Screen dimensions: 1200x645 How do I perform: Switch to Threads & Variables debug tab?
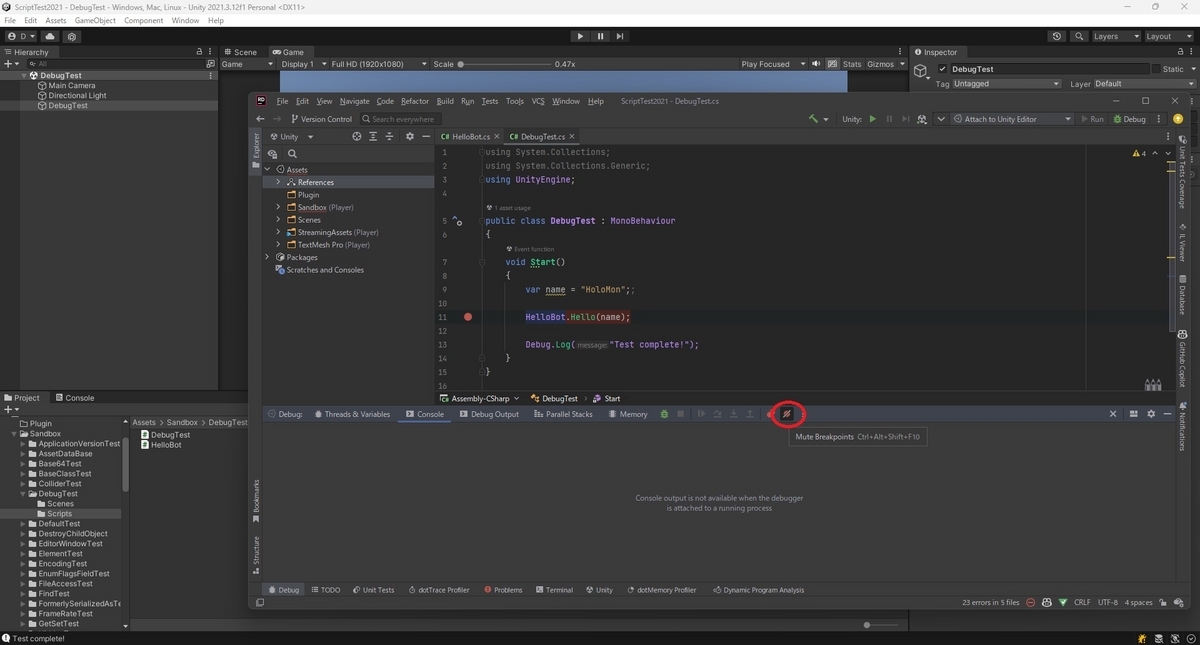352,414
